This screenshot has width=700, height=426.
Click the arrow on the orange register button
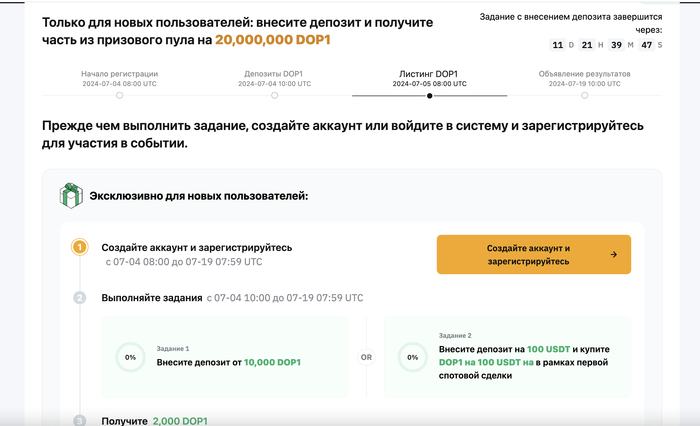point(614,255)
